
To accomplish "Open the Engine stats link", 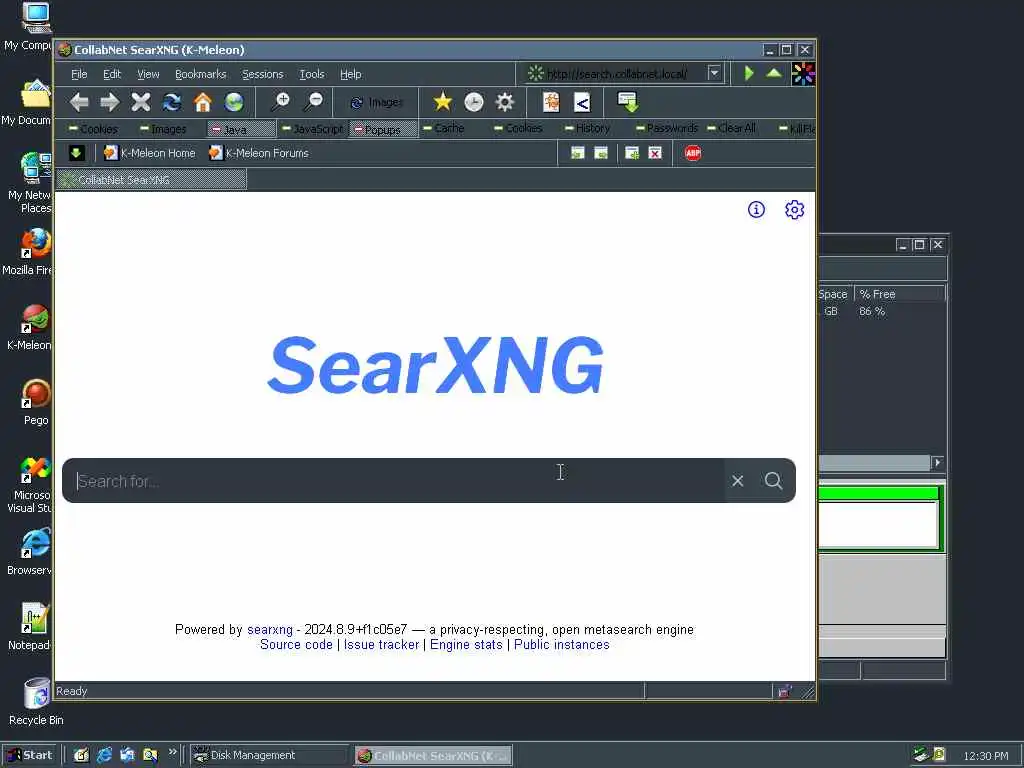I will 466,645.
